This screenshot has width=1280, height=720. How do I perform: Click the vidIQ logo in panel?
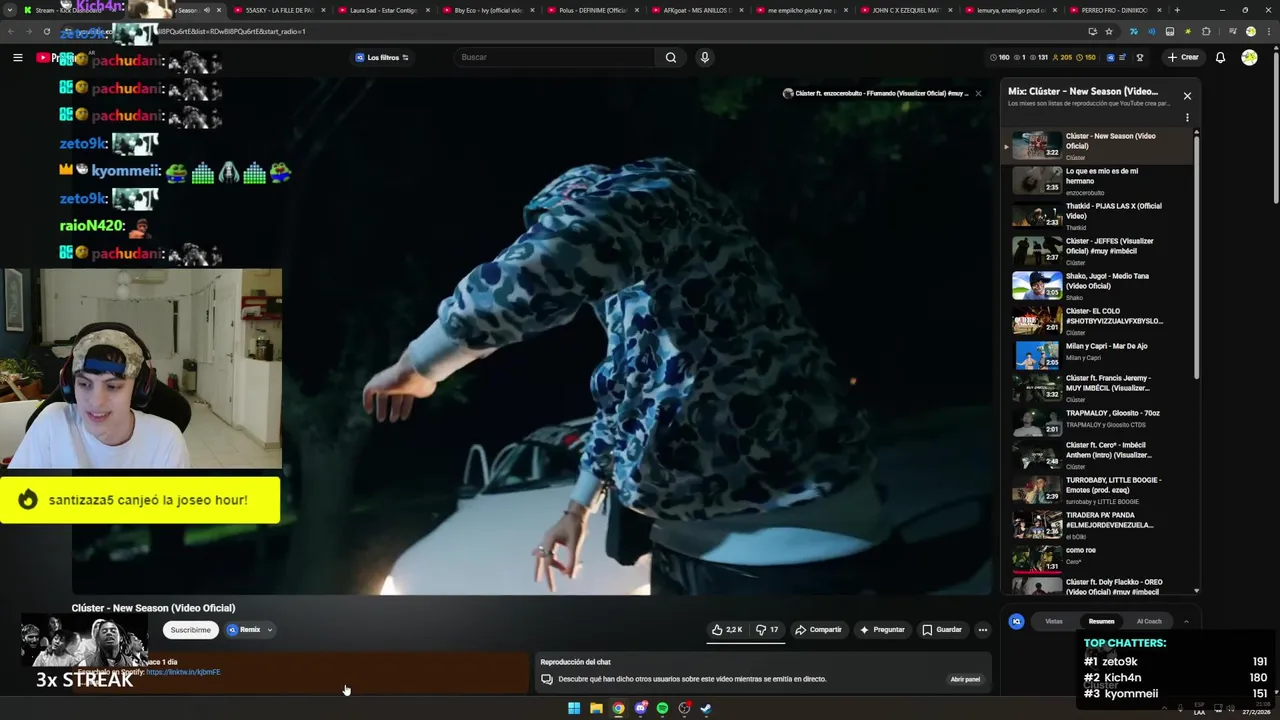pyautogui.click(x=1016, y=621)
